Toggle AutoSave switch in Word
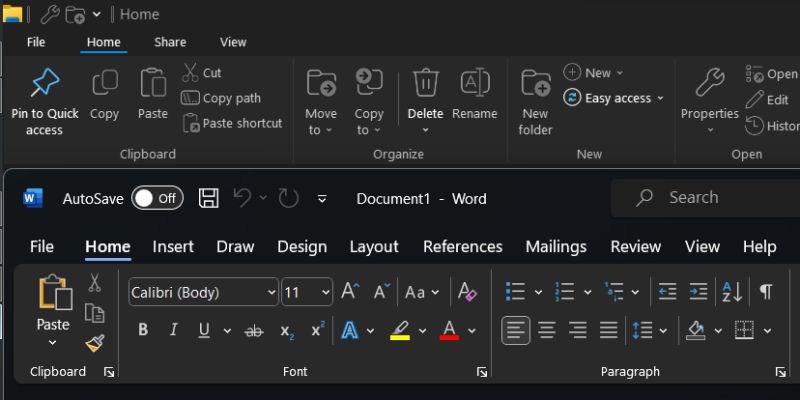Viewport: 800px width, 400px height. (x=157, y=198)
